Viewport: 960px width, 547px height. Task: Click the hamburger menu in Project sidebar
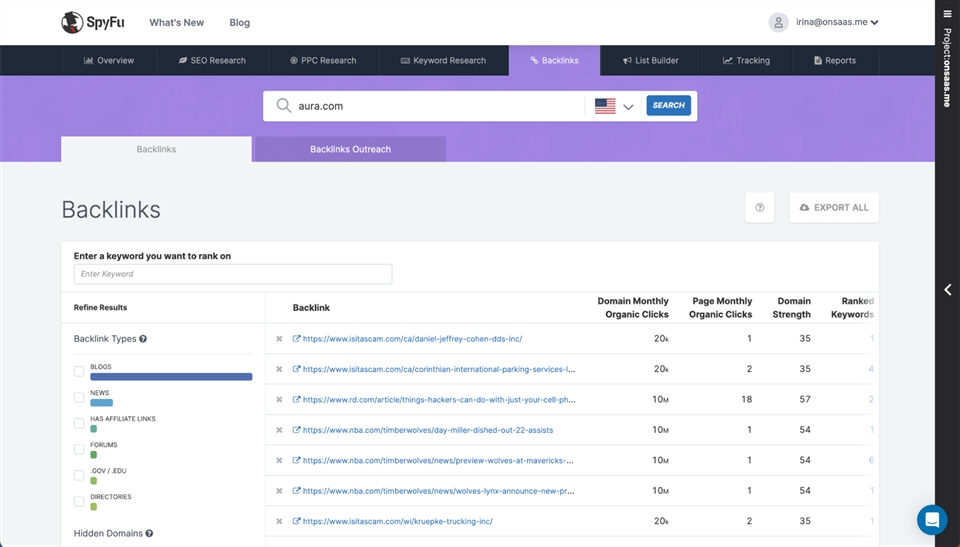coord(948,14)
